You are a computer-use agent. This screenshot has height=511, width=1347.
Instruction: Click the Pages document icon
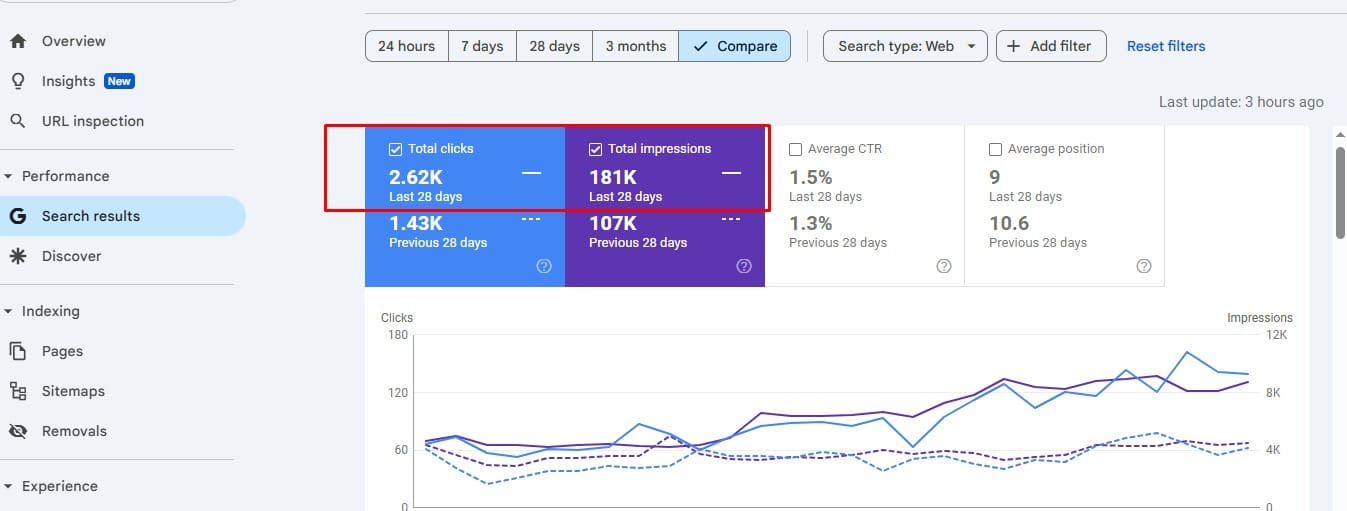(17, 351)
